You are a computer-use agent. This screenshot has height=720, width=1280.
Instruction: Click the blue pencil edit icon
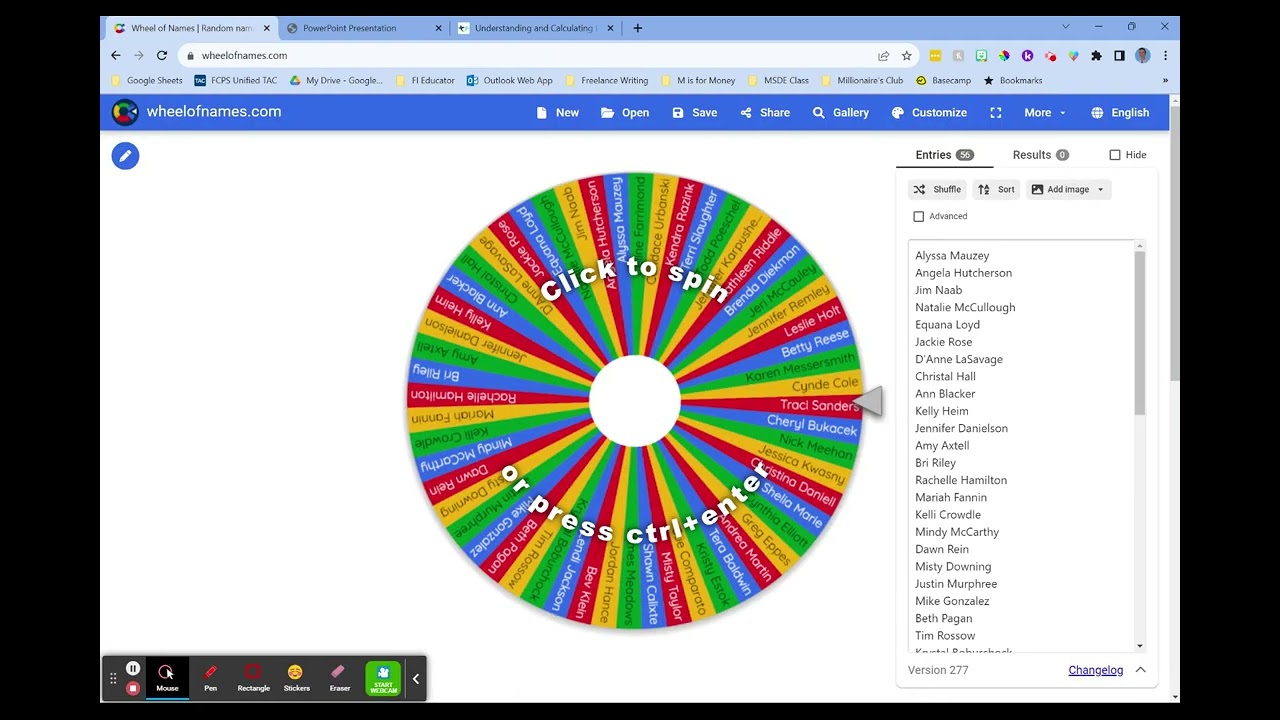coord(125,156)
